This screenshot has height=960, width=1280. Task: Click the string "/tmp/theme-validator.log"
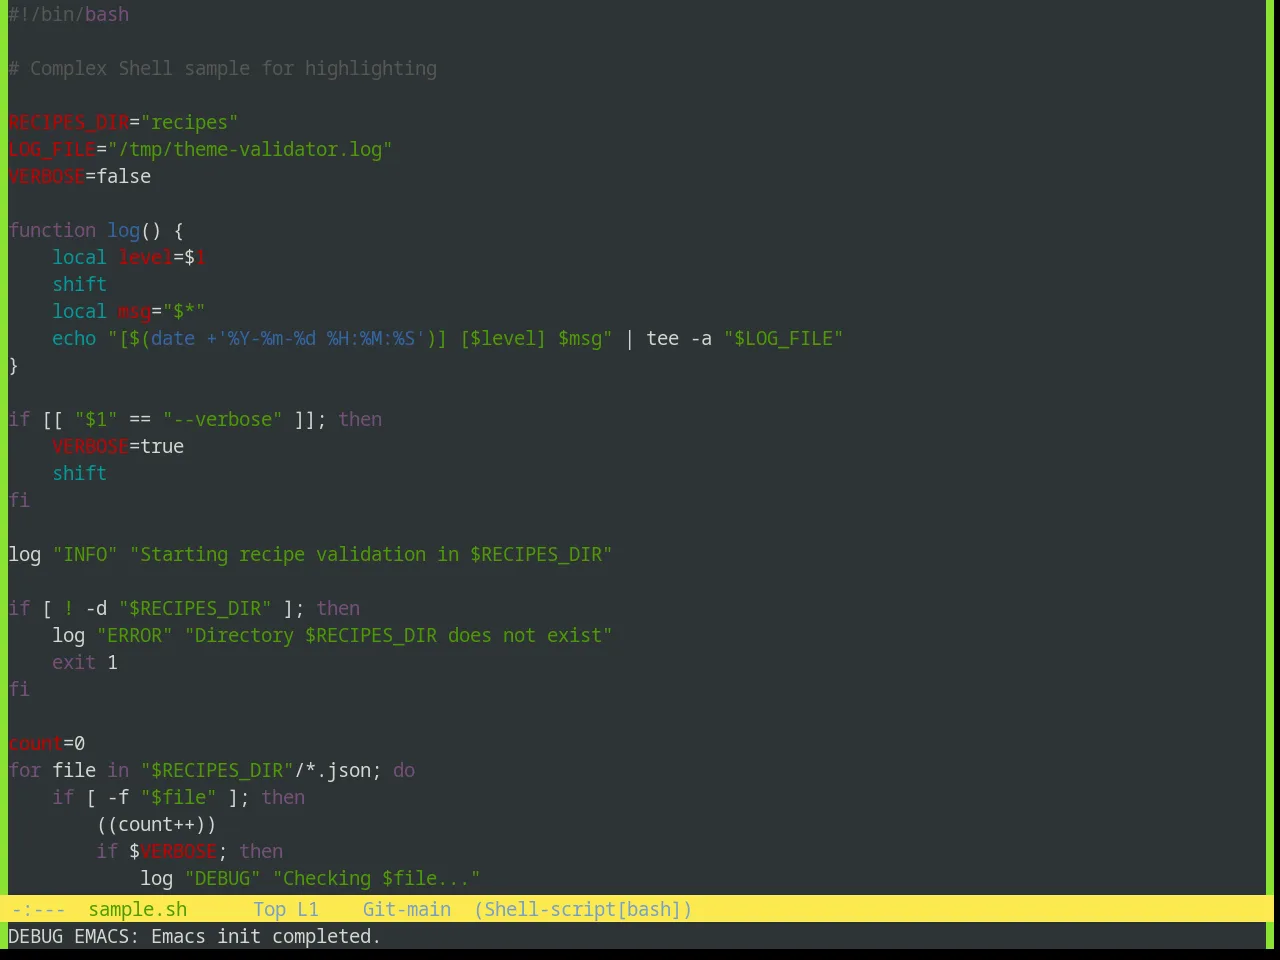pyautogui.click(x=250, y=149)
